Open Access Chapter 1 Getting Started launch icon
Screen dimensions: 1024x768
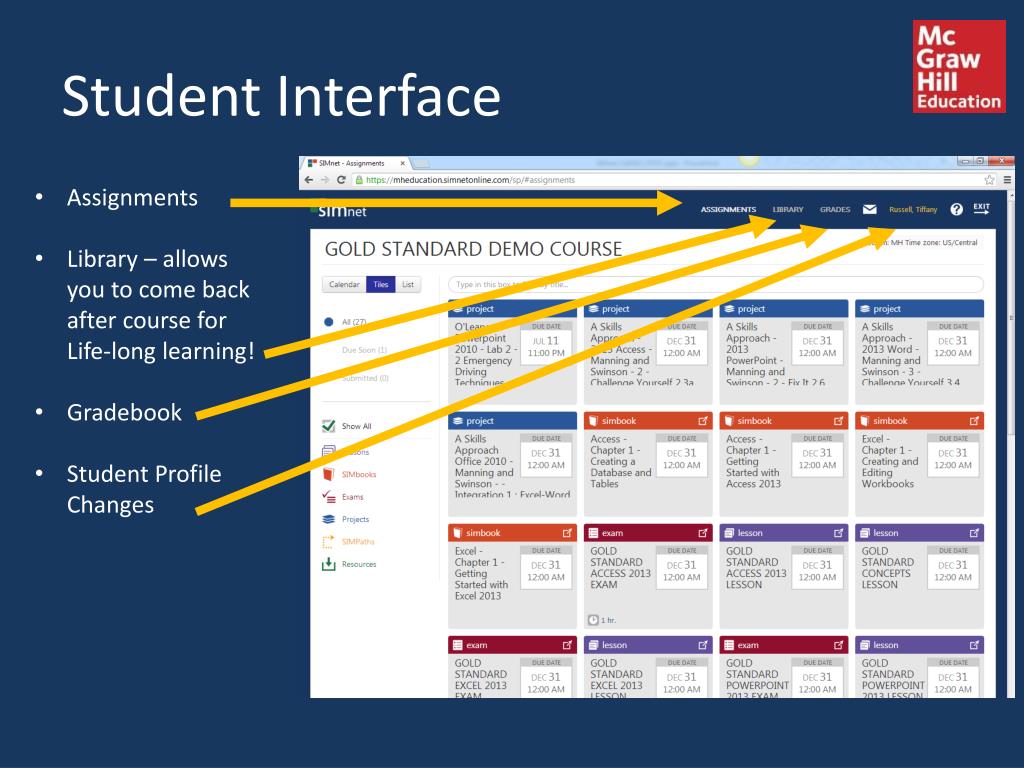[x=839, y=421]
